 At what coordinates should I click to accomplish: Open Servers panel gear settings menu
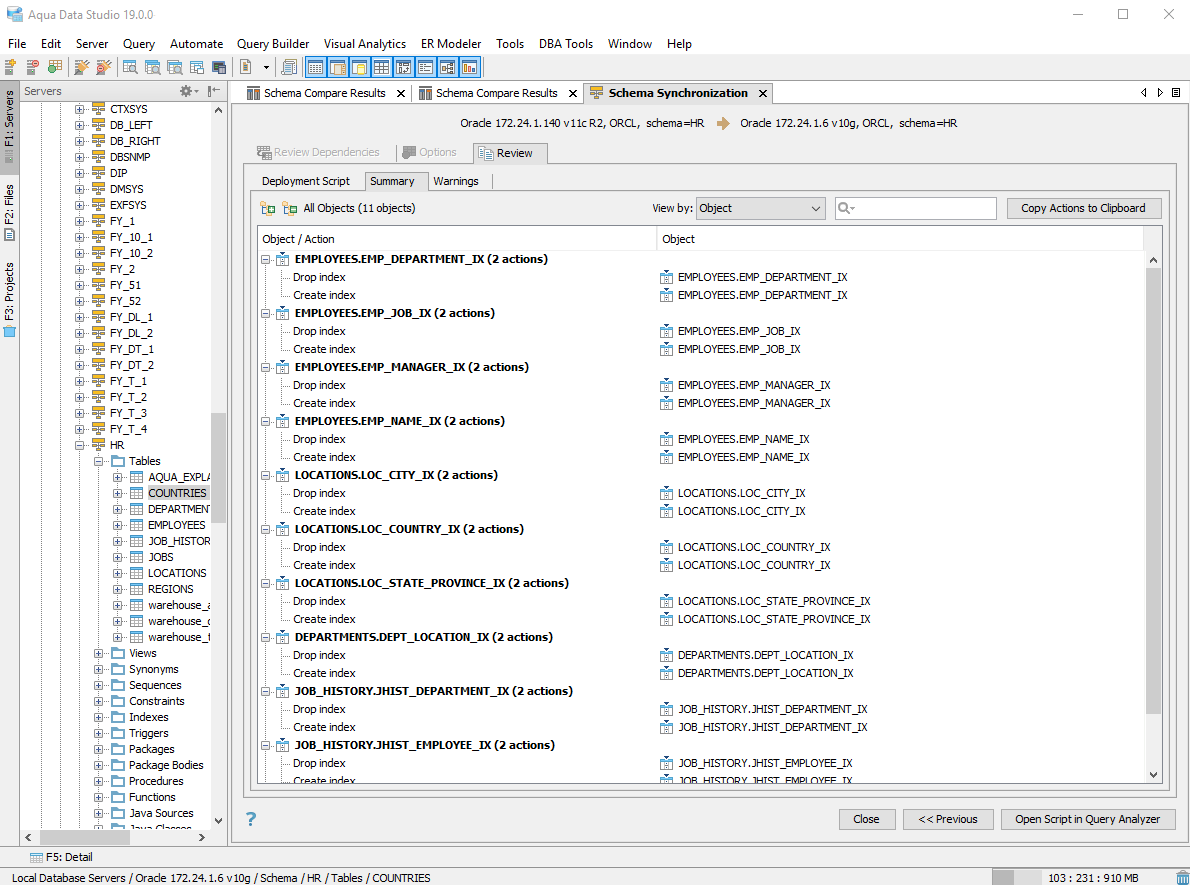tap(187, 91)
